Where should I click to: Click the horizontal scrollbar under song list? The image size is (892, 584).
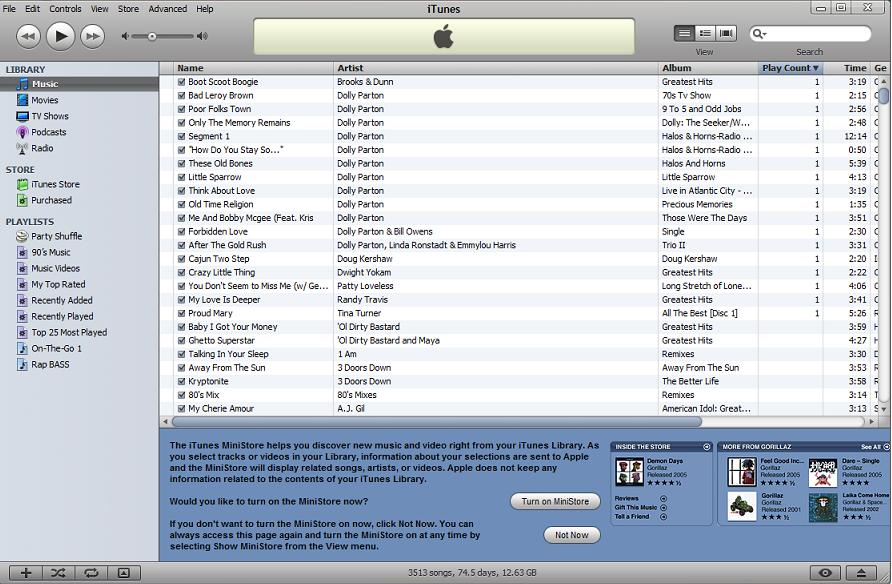tap(436, 422)
